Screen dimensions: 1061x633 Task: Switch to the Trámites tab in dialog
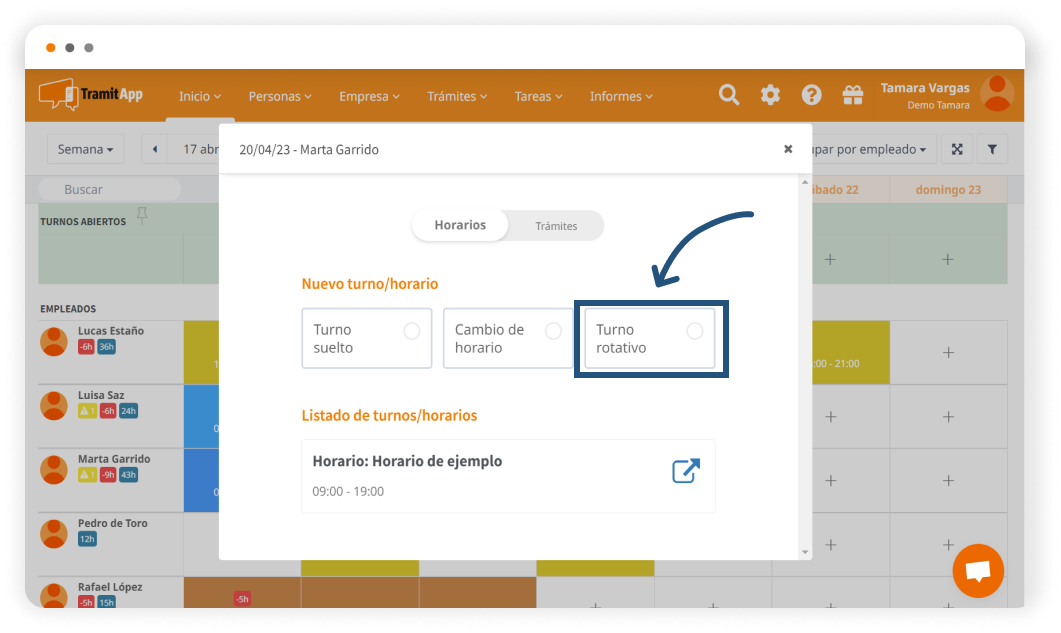(x=556, y=226)
